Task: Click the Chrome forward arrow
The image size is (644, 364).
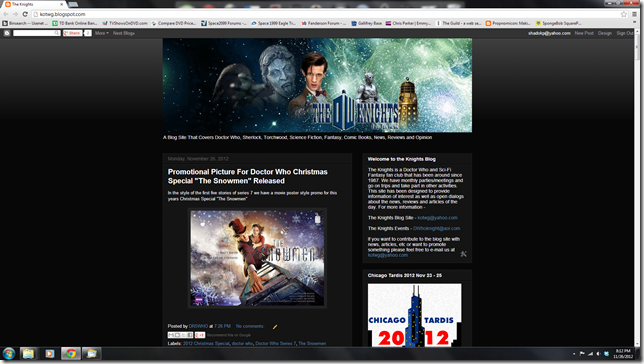Action: (x=16, y=14)
